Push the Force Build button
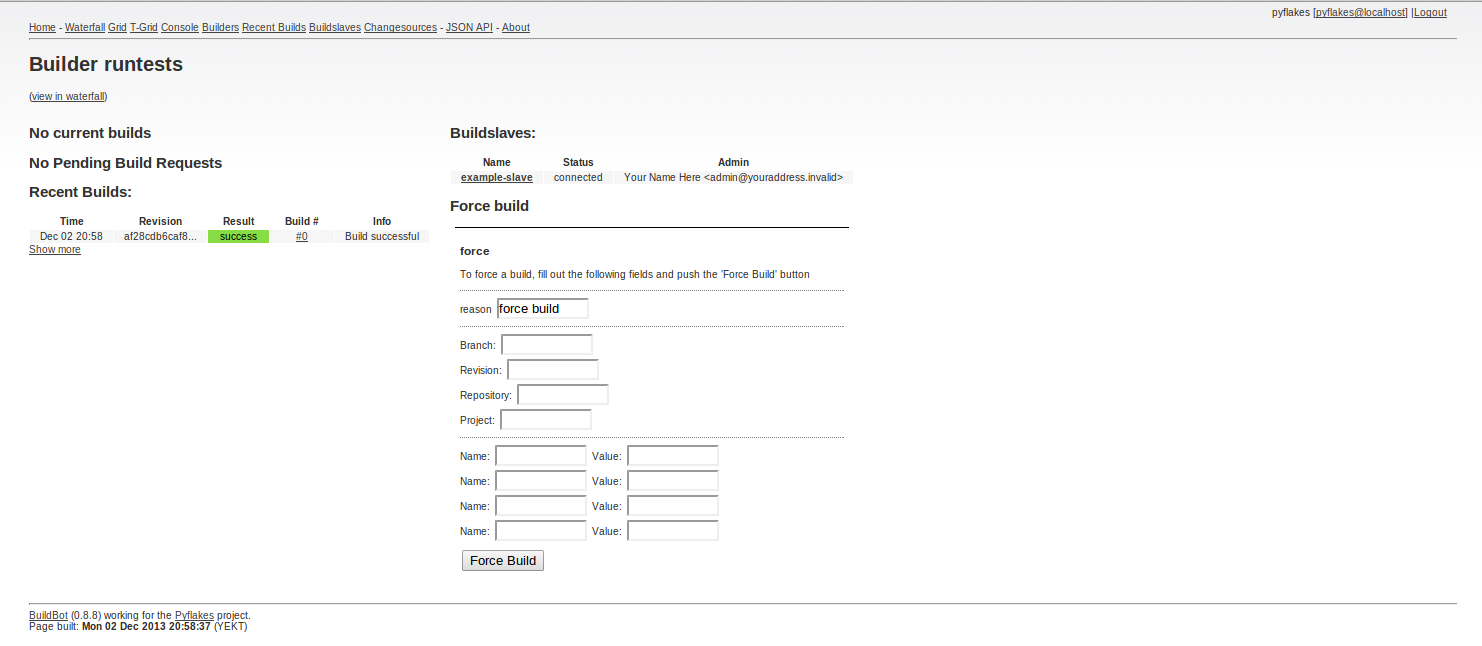The height and width of the screenshot is (646, 1482). [x=503, y=561]
